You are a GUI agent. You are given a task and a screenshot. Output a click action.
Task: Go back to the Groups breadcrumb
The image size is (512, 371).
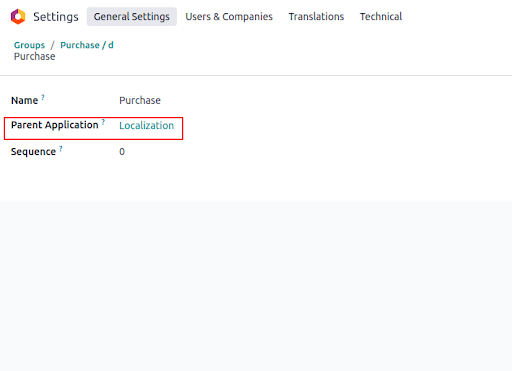click(x=29, y=45)
